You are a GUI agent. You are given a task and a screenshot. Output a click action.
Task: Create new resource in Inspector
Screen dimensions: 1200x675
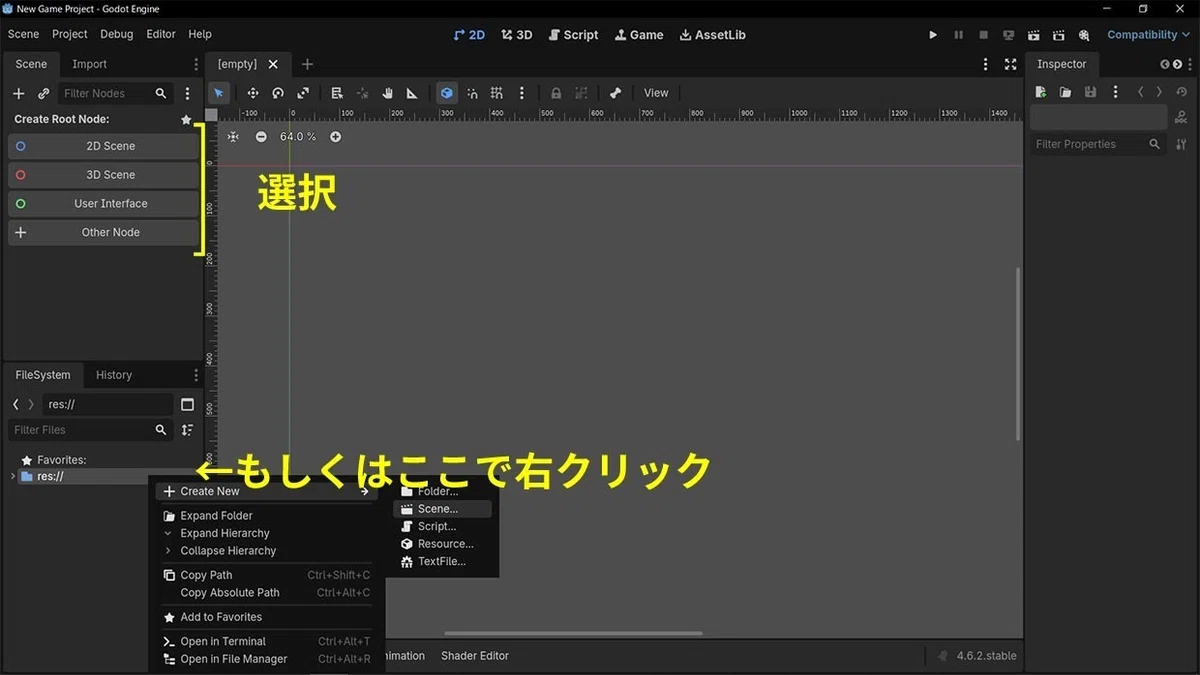coord(1041,92)
